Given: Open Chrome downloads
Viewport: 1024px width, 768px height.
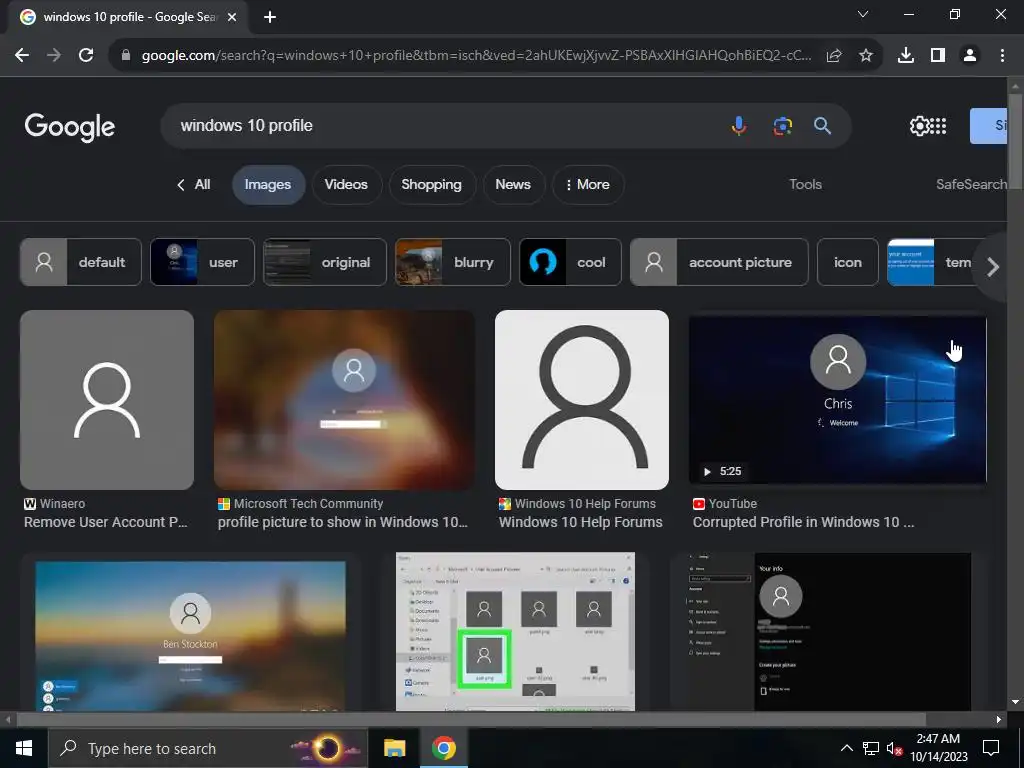Looking at the screenshot, I should click(906, 56).
